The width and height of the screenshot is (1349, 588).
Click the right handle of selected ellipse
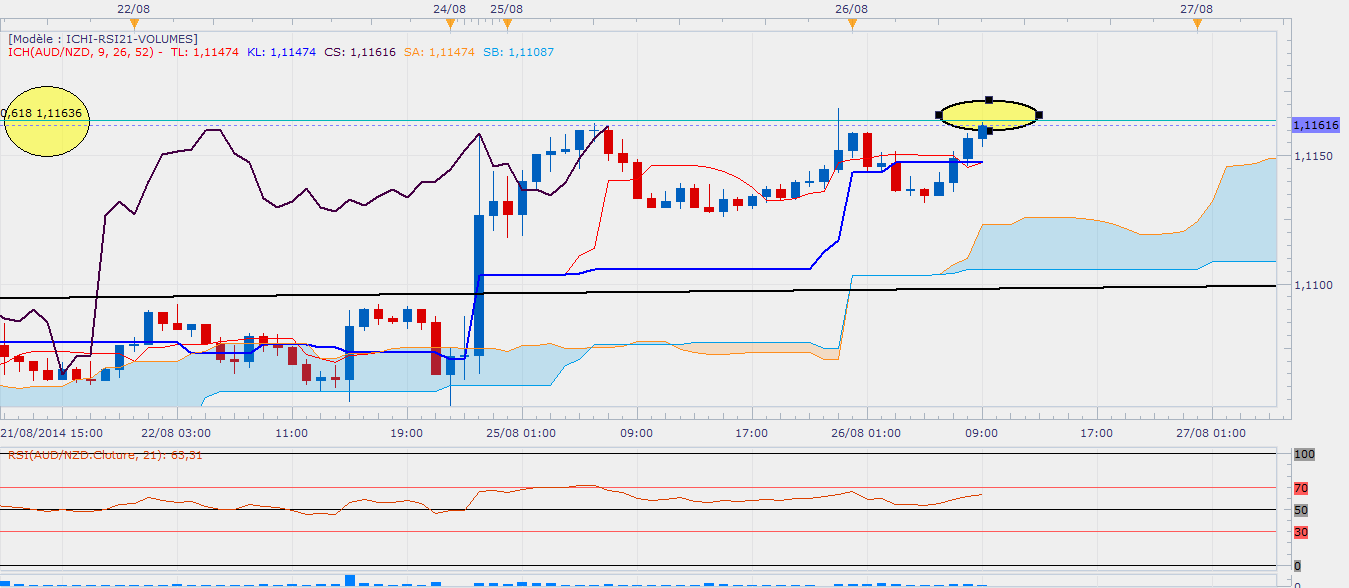[x=1040, y=115]
